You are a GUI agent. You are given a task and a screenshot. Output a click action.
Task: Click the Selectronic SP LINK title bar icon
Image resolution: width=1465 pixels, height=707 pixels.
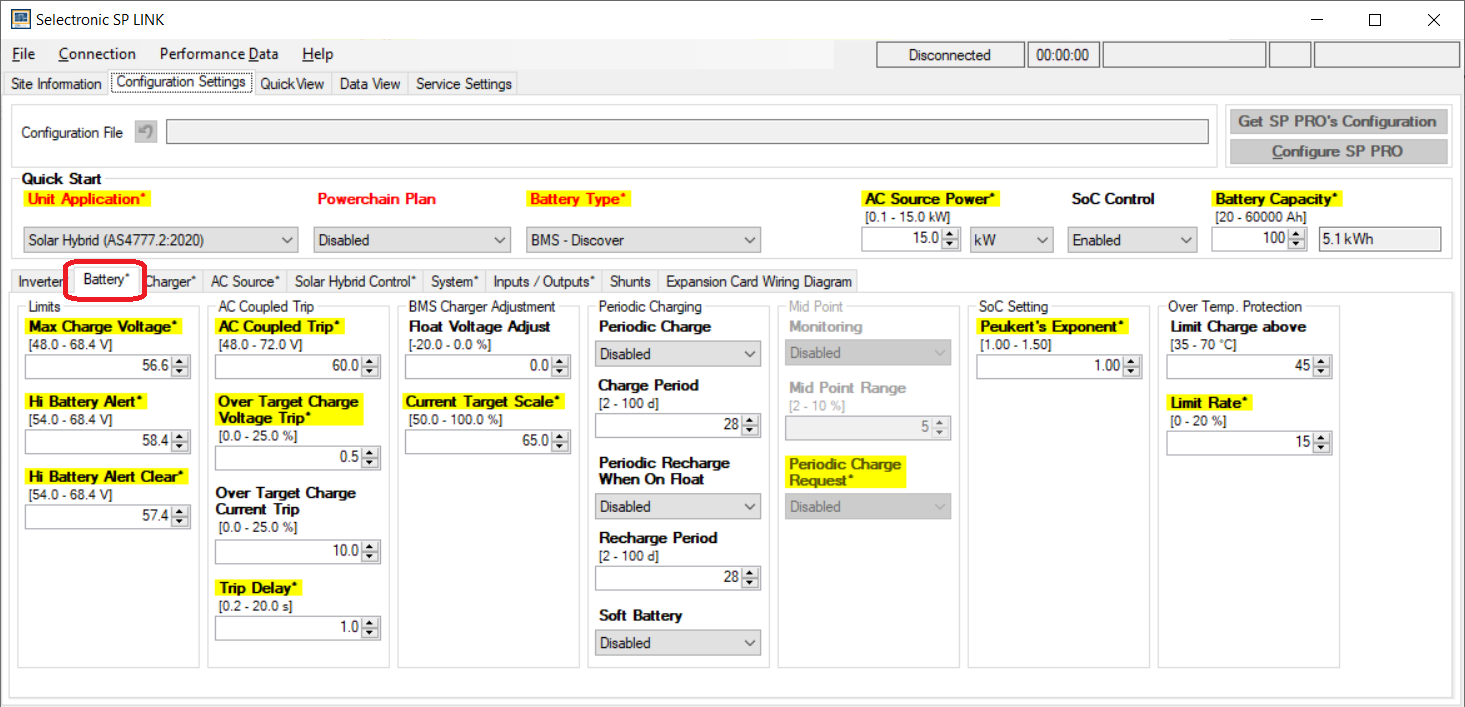tap(20, 20)
